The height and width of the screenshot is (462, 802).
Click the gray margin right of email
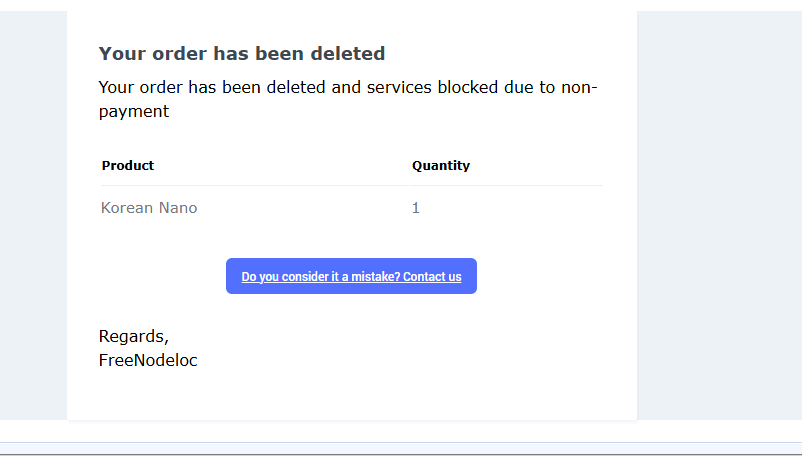[719, 215]
